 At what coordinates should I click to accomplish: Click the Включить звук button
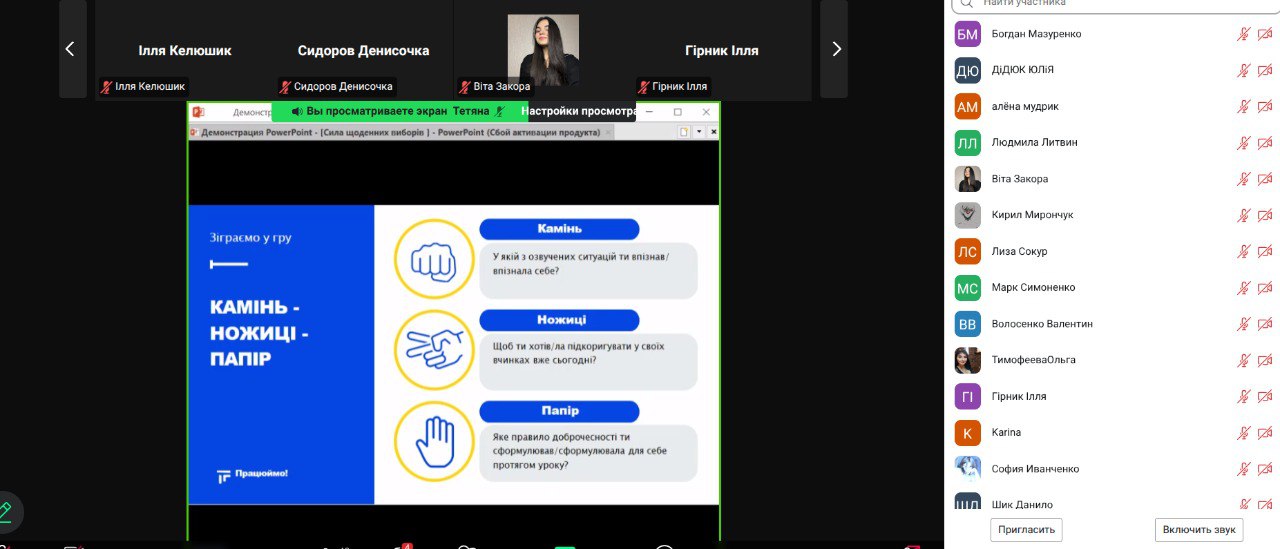pyautogui.click(x=1201, y=529)
